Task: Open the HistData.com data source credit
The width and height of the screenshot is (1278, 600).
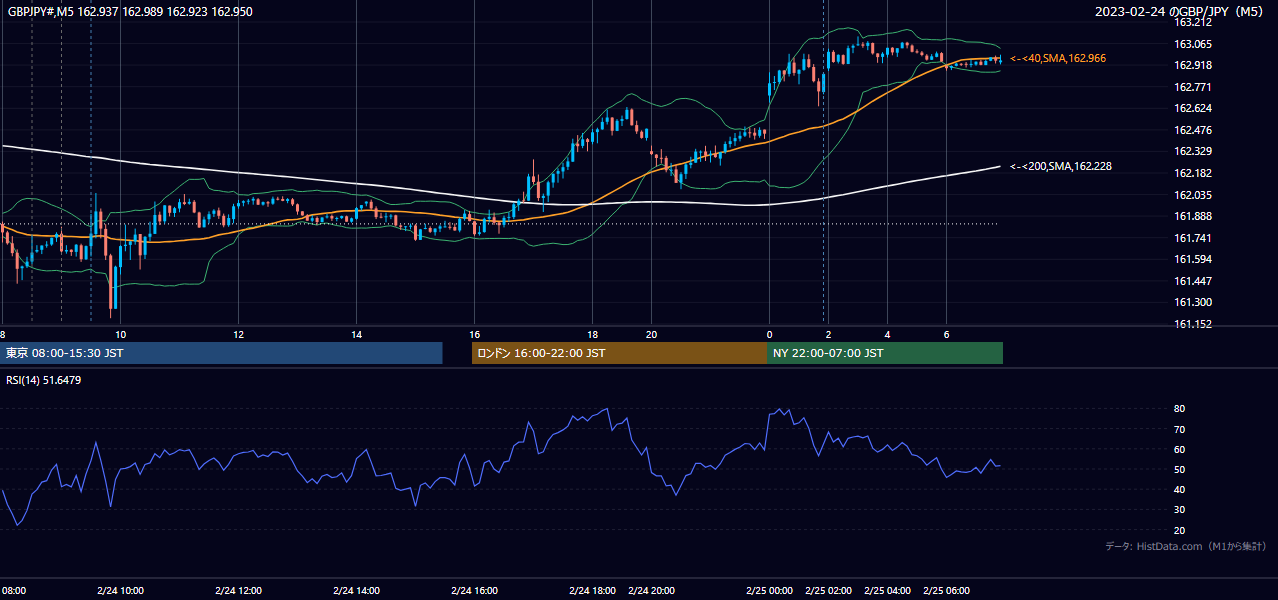Action: click(1186, 546)
